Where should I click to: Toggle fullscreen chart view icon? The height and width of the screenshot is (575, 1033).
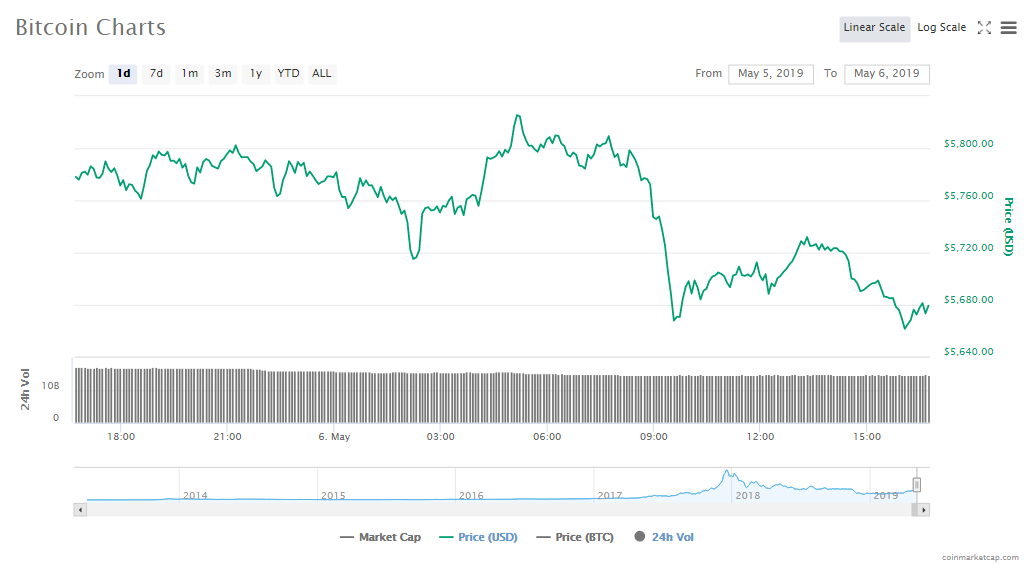click(984, 28)
